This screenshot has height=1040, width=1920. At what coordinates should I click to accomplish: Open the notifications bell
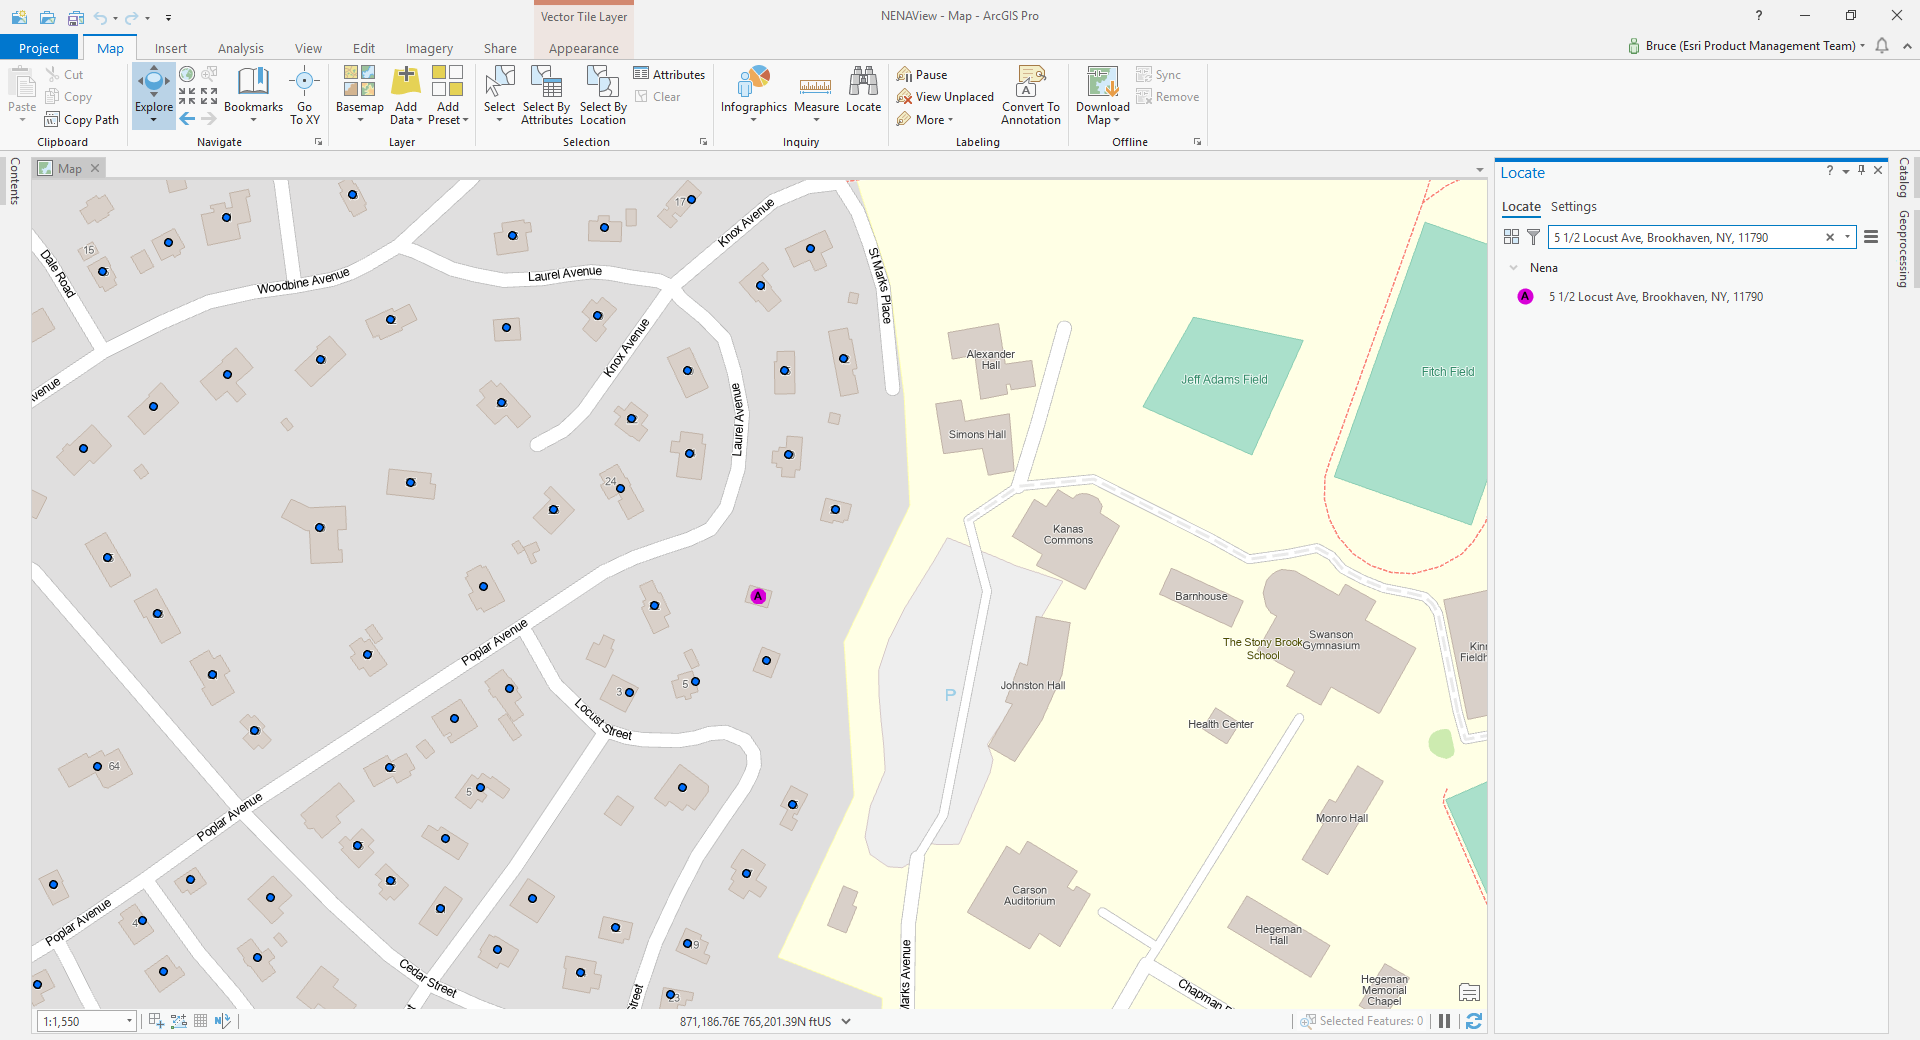tap(1882, 46)
